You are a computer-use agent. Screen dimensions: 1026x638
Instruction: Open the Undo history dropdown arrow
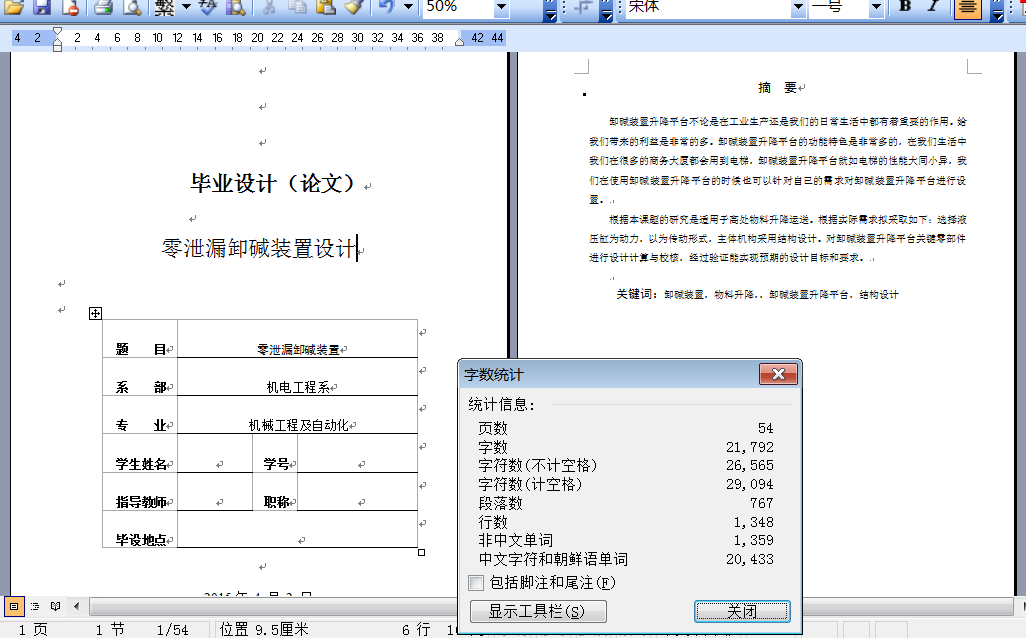[x=409, y=7]
